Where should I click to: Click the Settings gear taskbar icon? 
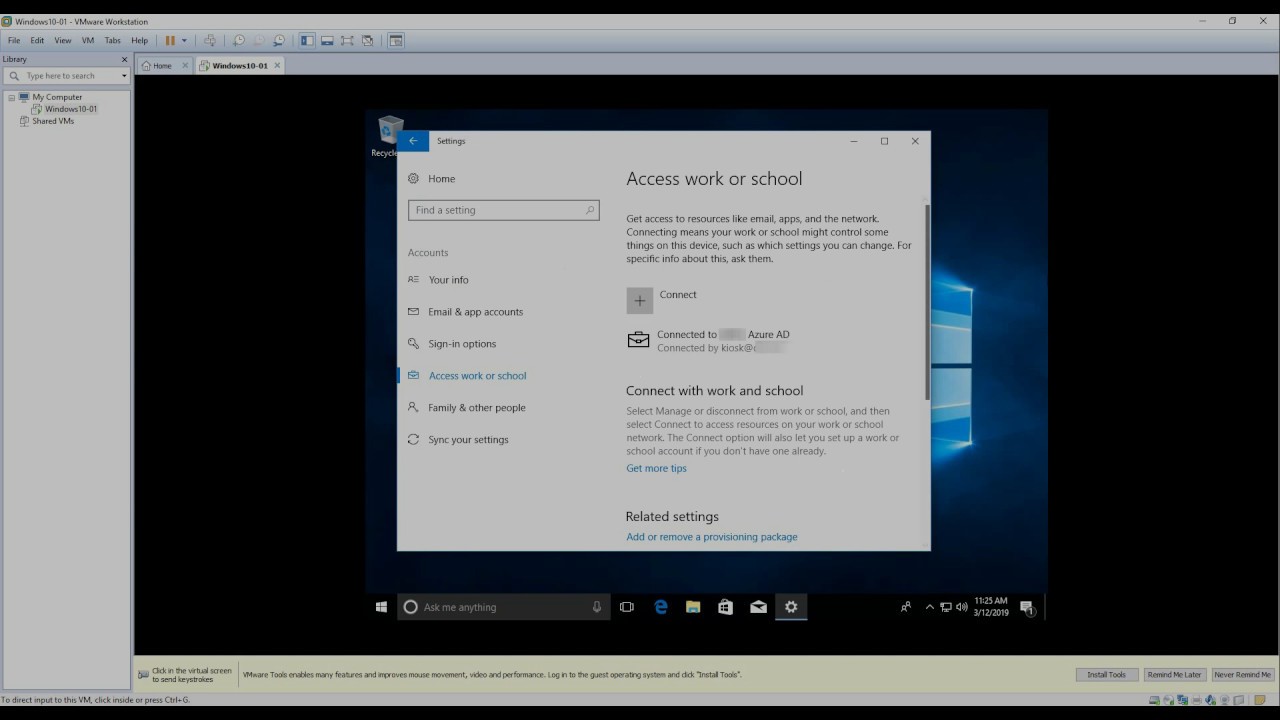click(791, 607)
